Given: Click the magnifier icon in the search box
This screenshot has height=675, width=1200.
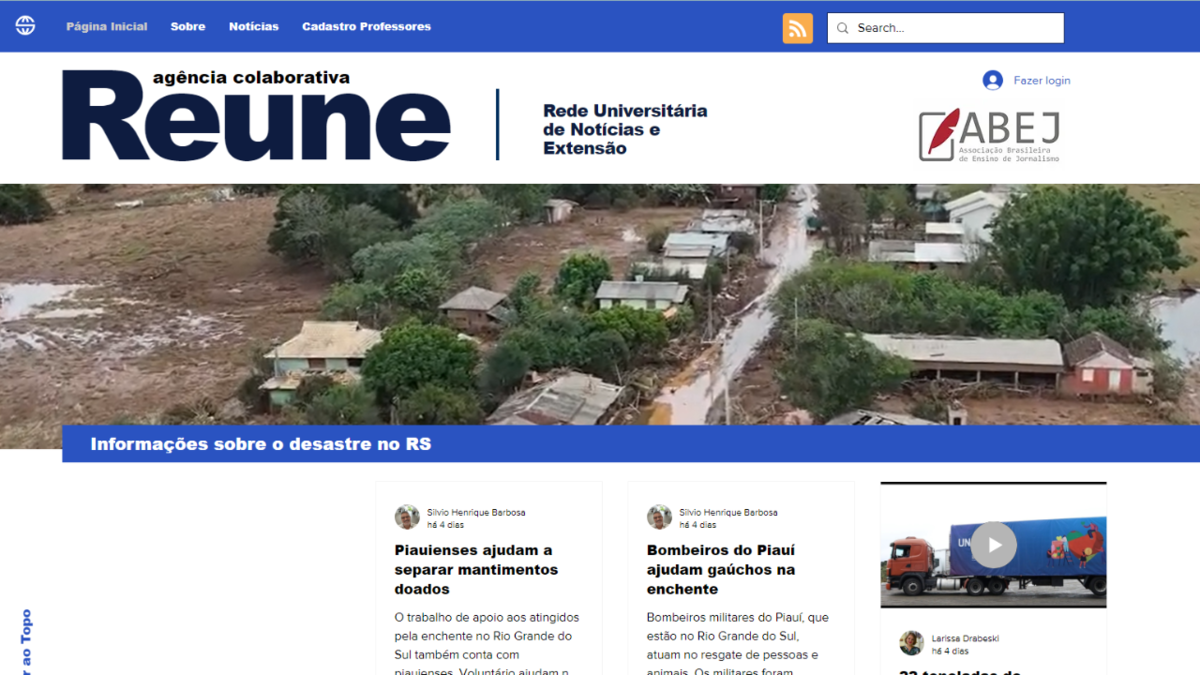Looking at the screenshot, I should pos(843,28).
